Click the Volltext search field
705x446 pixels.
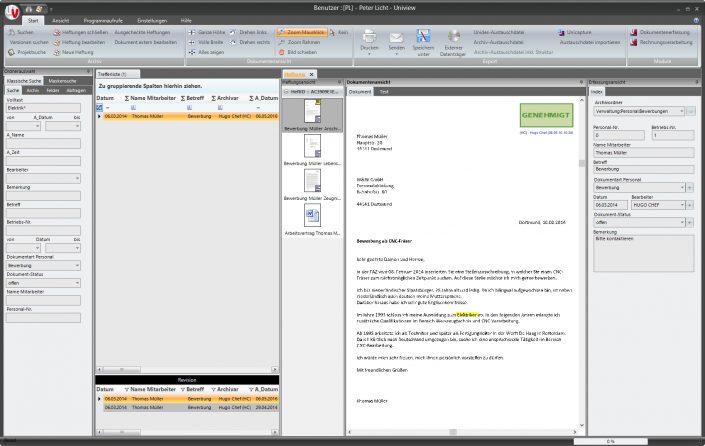pyautogui.click(x=43, y=108)
